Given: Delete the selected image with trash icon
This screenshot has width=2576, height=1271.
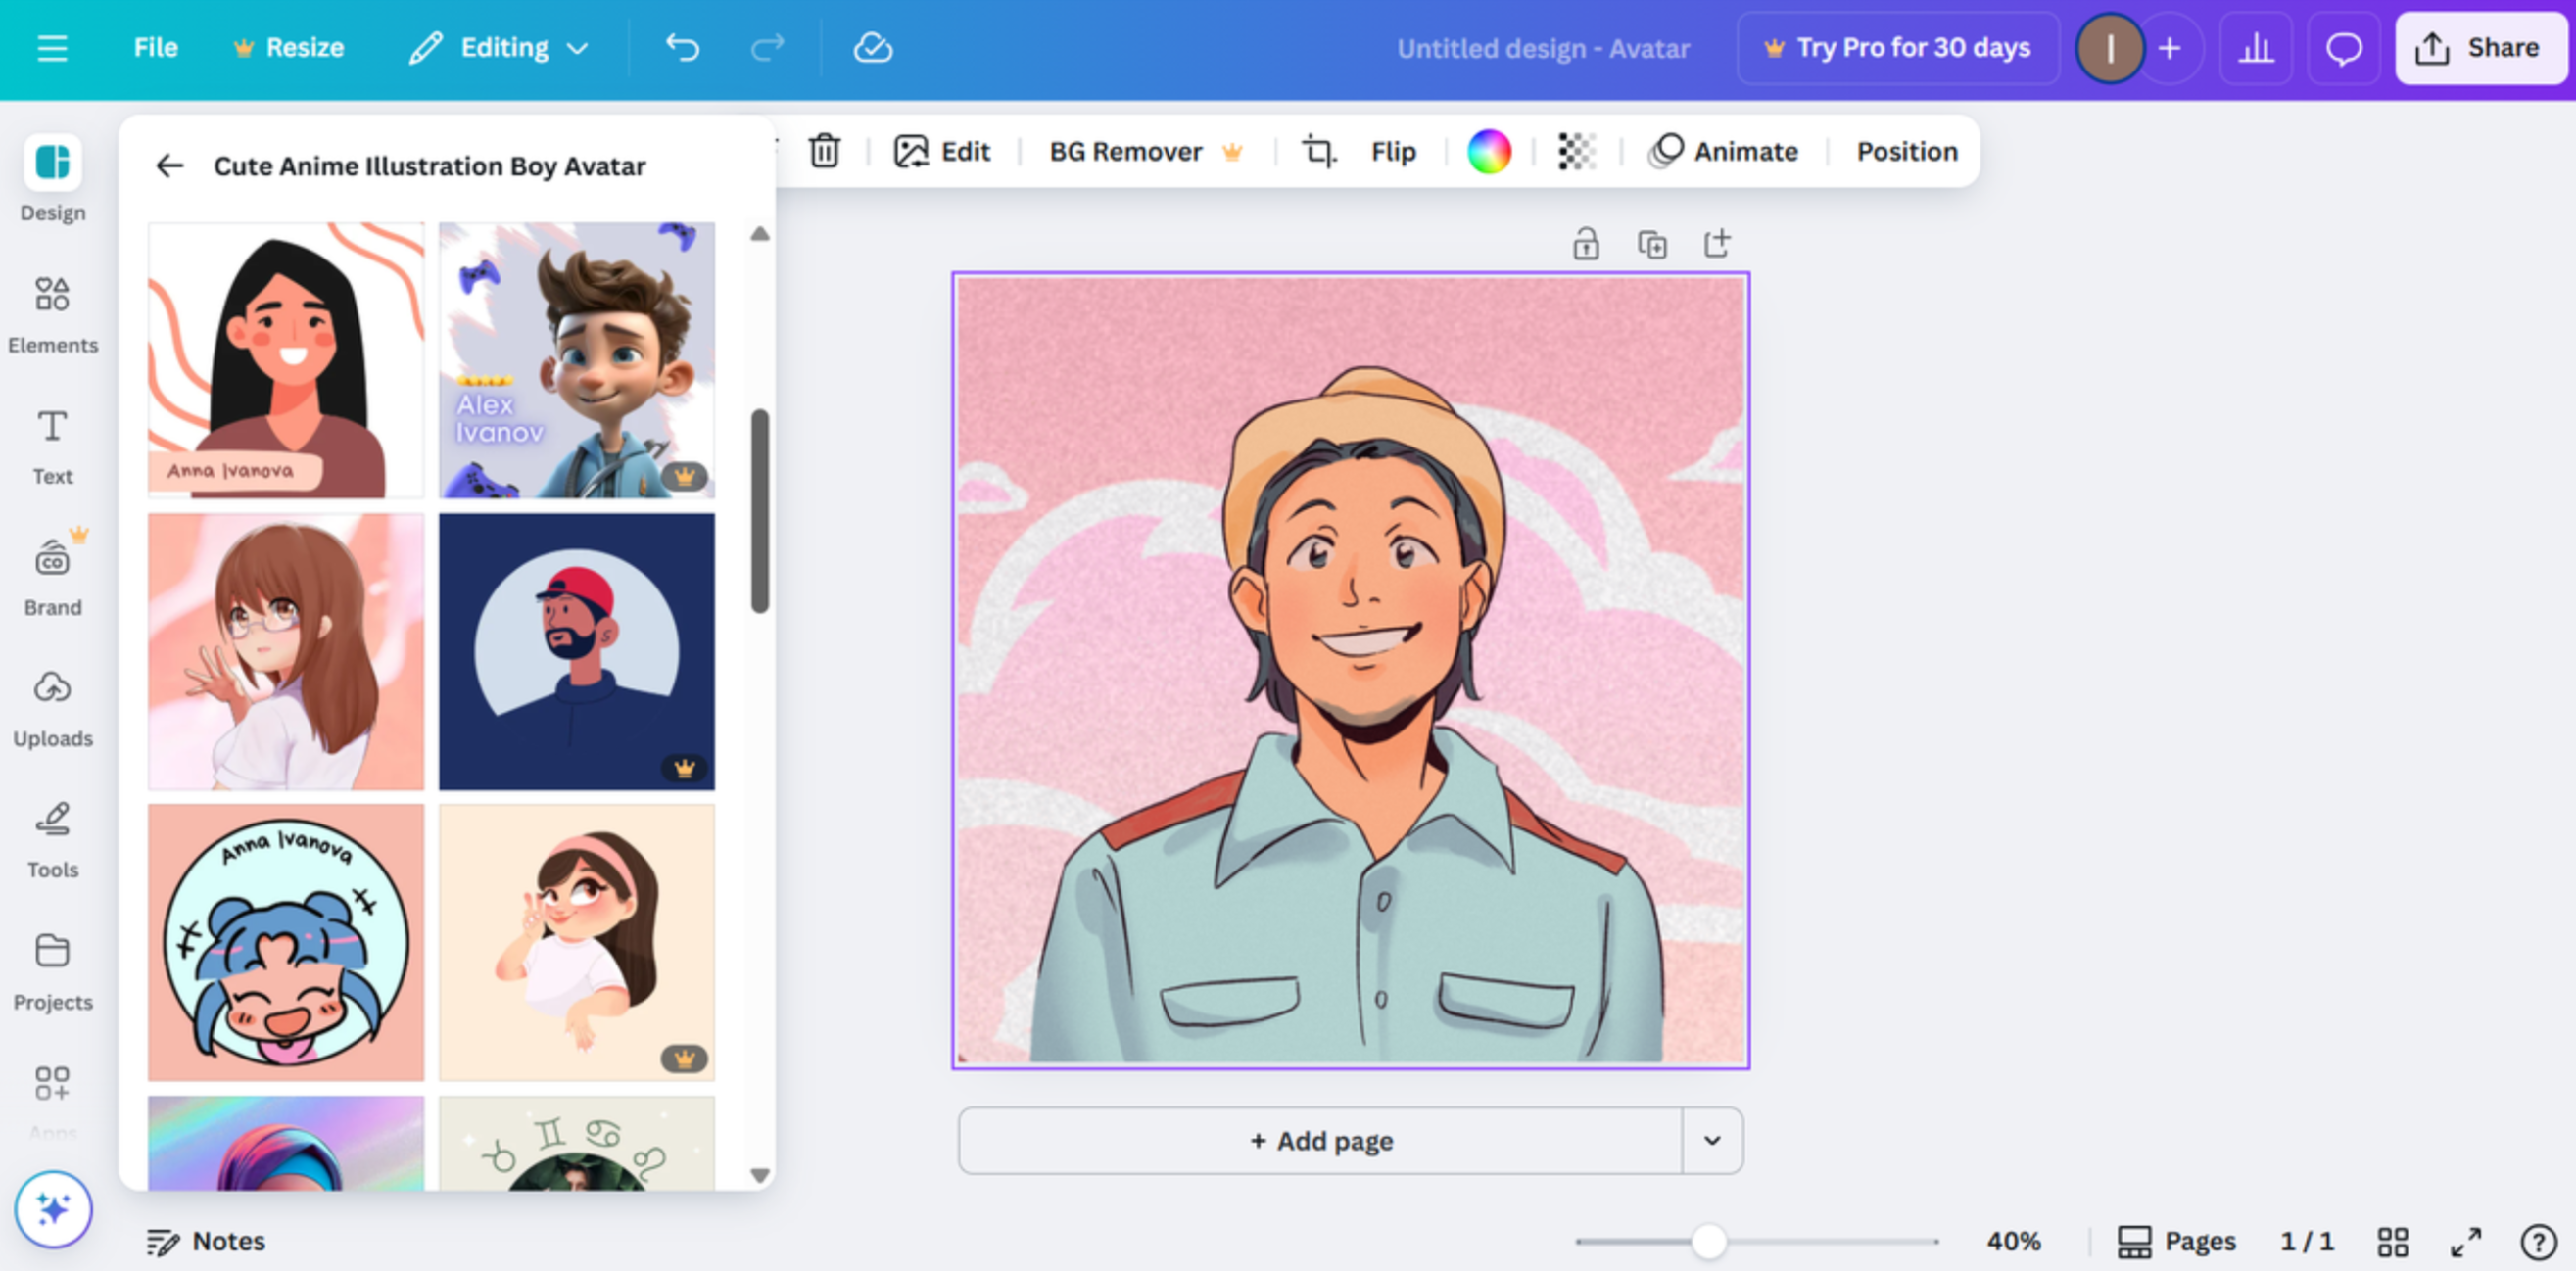Looking at the screenshot, I should pos(824,151).
